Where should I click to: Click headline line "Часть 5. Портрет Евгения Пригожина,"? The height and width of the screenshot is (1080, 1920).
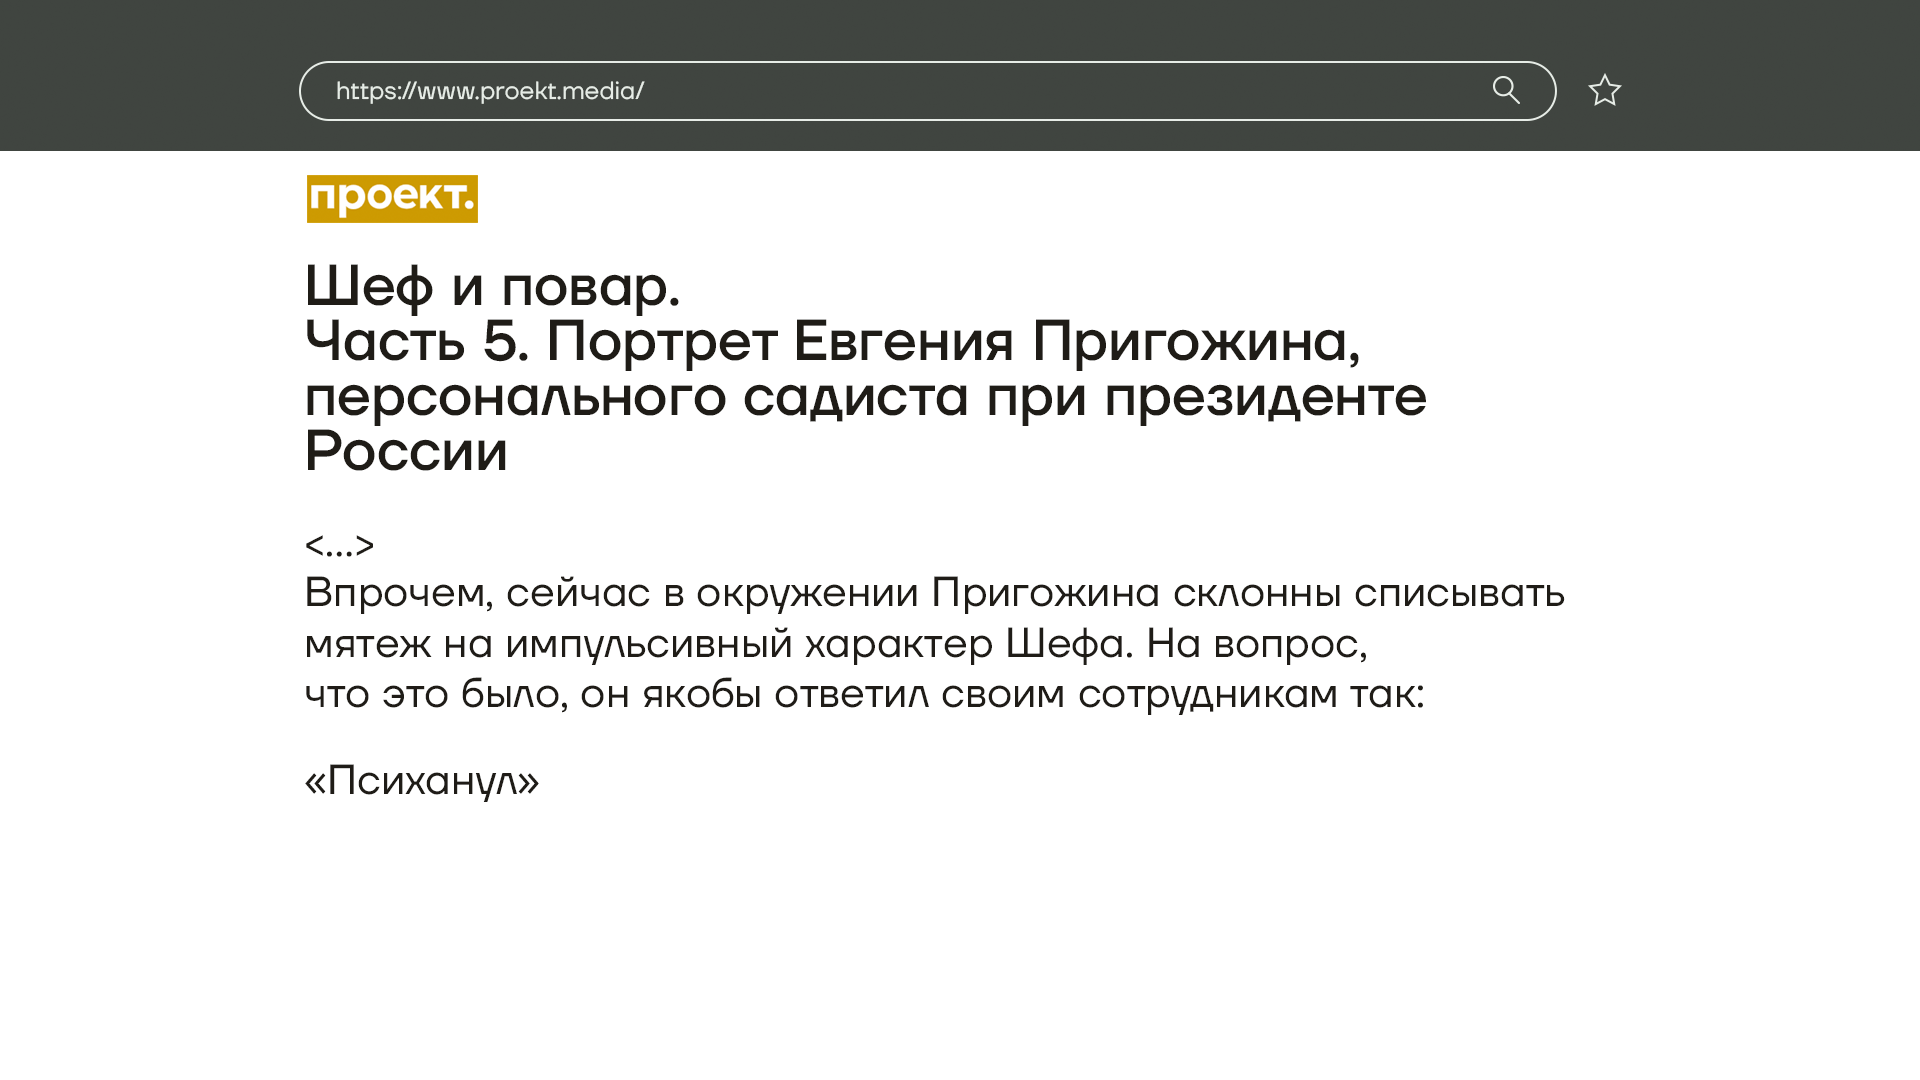tap(832, 342)
